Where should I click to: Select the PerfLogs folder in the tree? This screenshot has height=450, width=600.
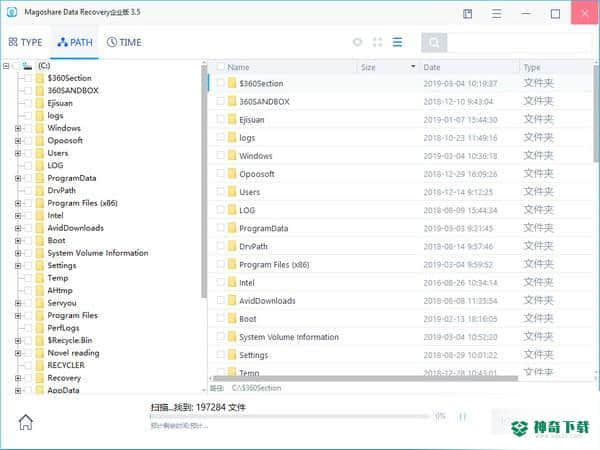coord(63,328)
